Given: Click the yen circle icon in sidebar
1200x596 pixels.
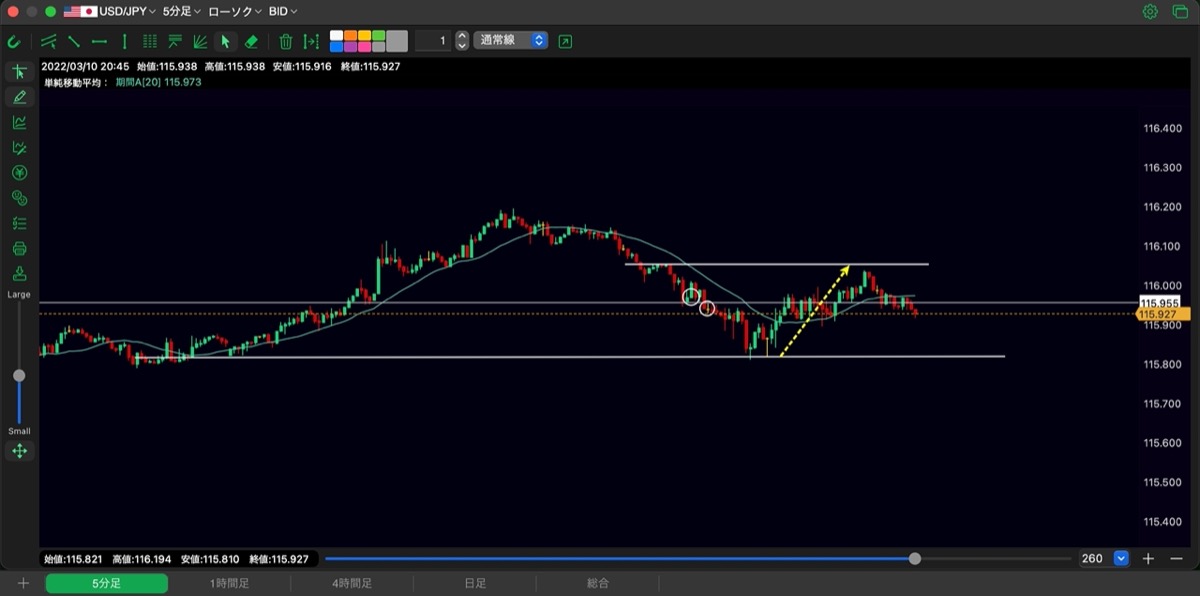Looking at the screenshot, I should [19, 173].
